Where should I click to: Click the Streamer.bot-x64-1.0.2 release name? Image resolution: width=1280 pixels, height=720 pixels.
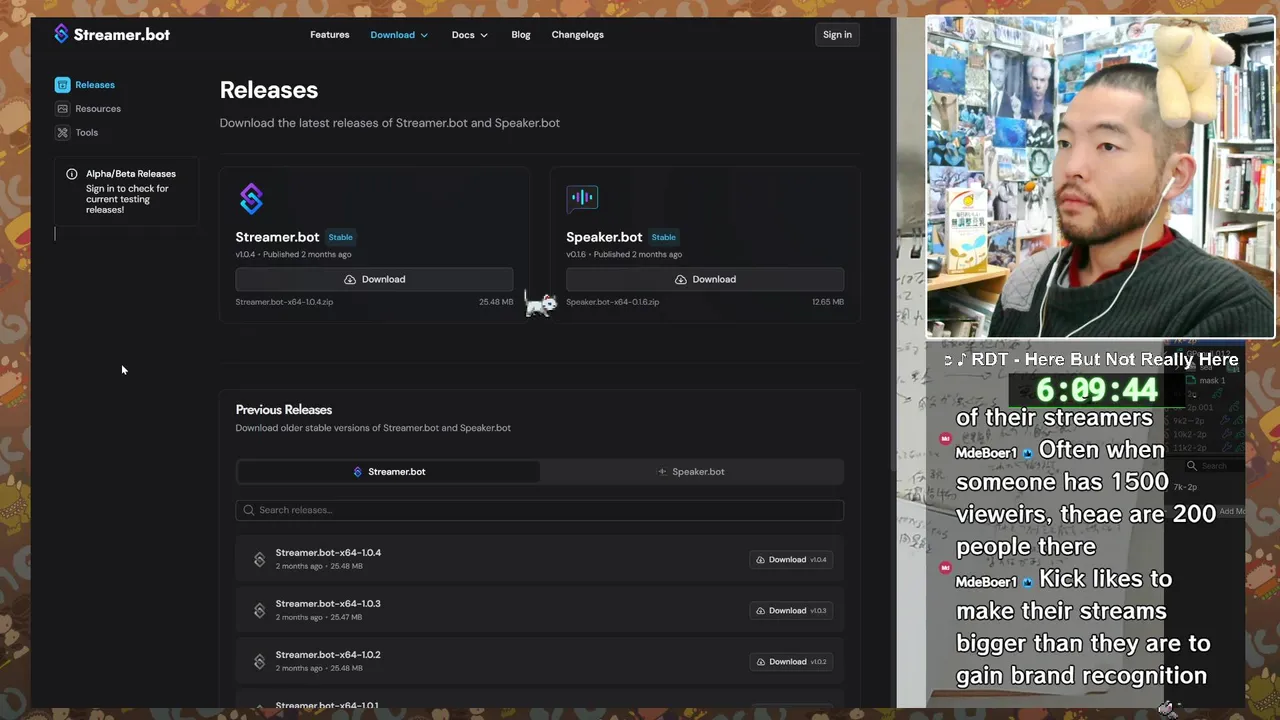pyautogui.click(x=328, y=655)
